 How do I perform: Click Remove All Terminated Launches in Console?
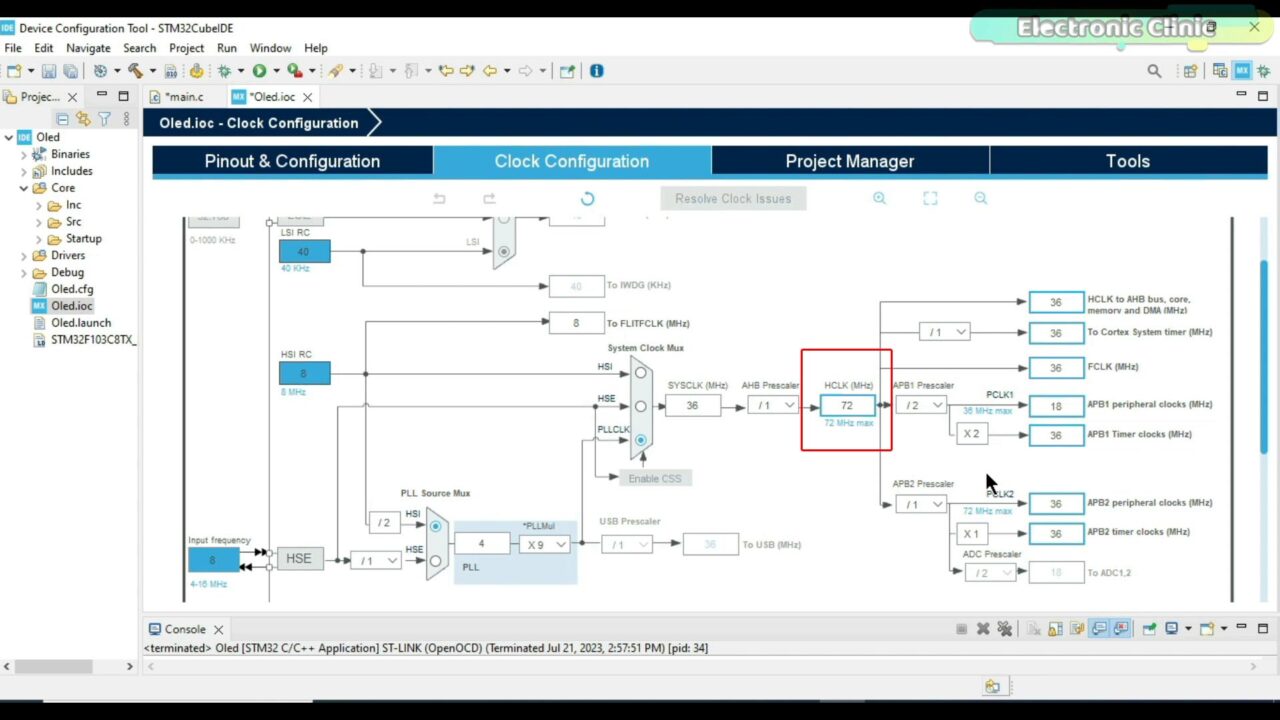(1004, 629)
